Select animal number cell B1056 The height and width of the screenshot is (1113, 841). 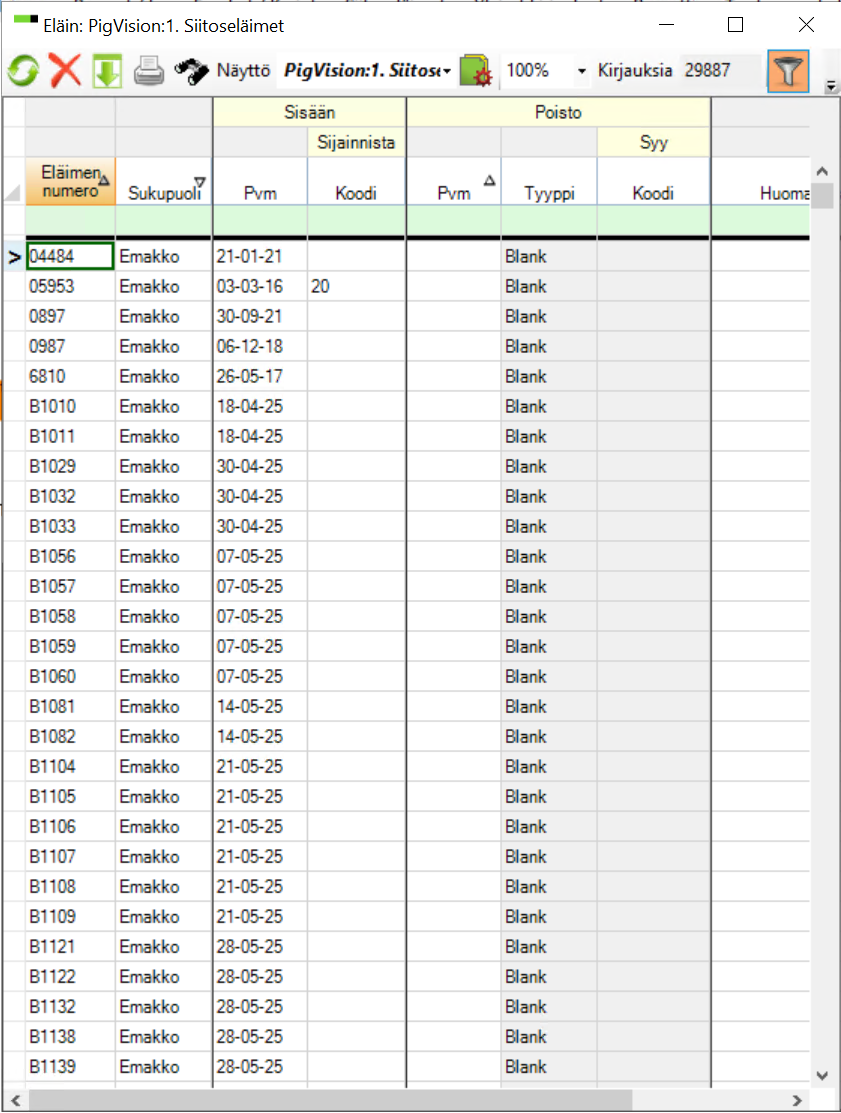pyautogui.click(x=70, y=556)
